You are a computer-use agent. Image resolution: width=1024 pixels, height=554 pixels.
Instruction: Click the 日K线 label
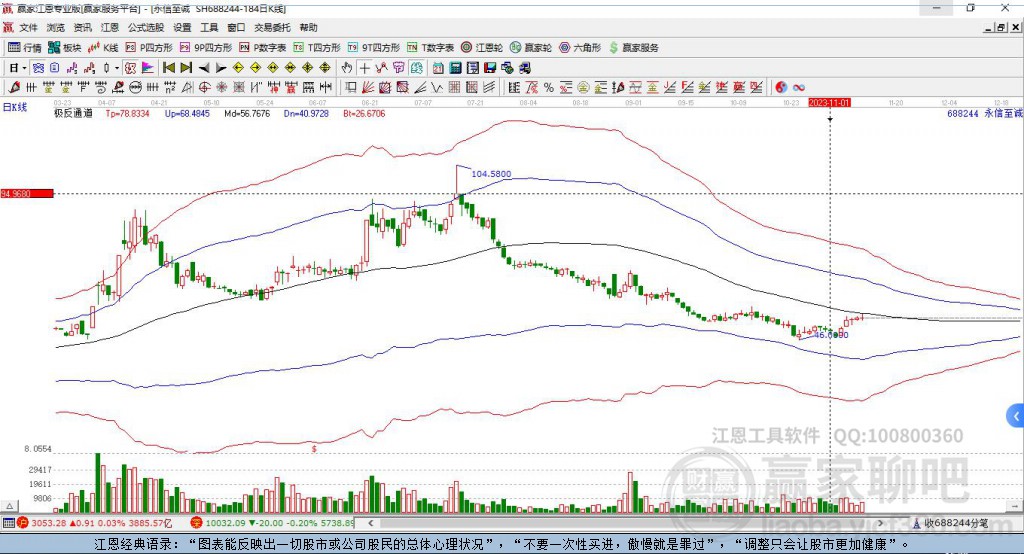(x=15, y=107)
